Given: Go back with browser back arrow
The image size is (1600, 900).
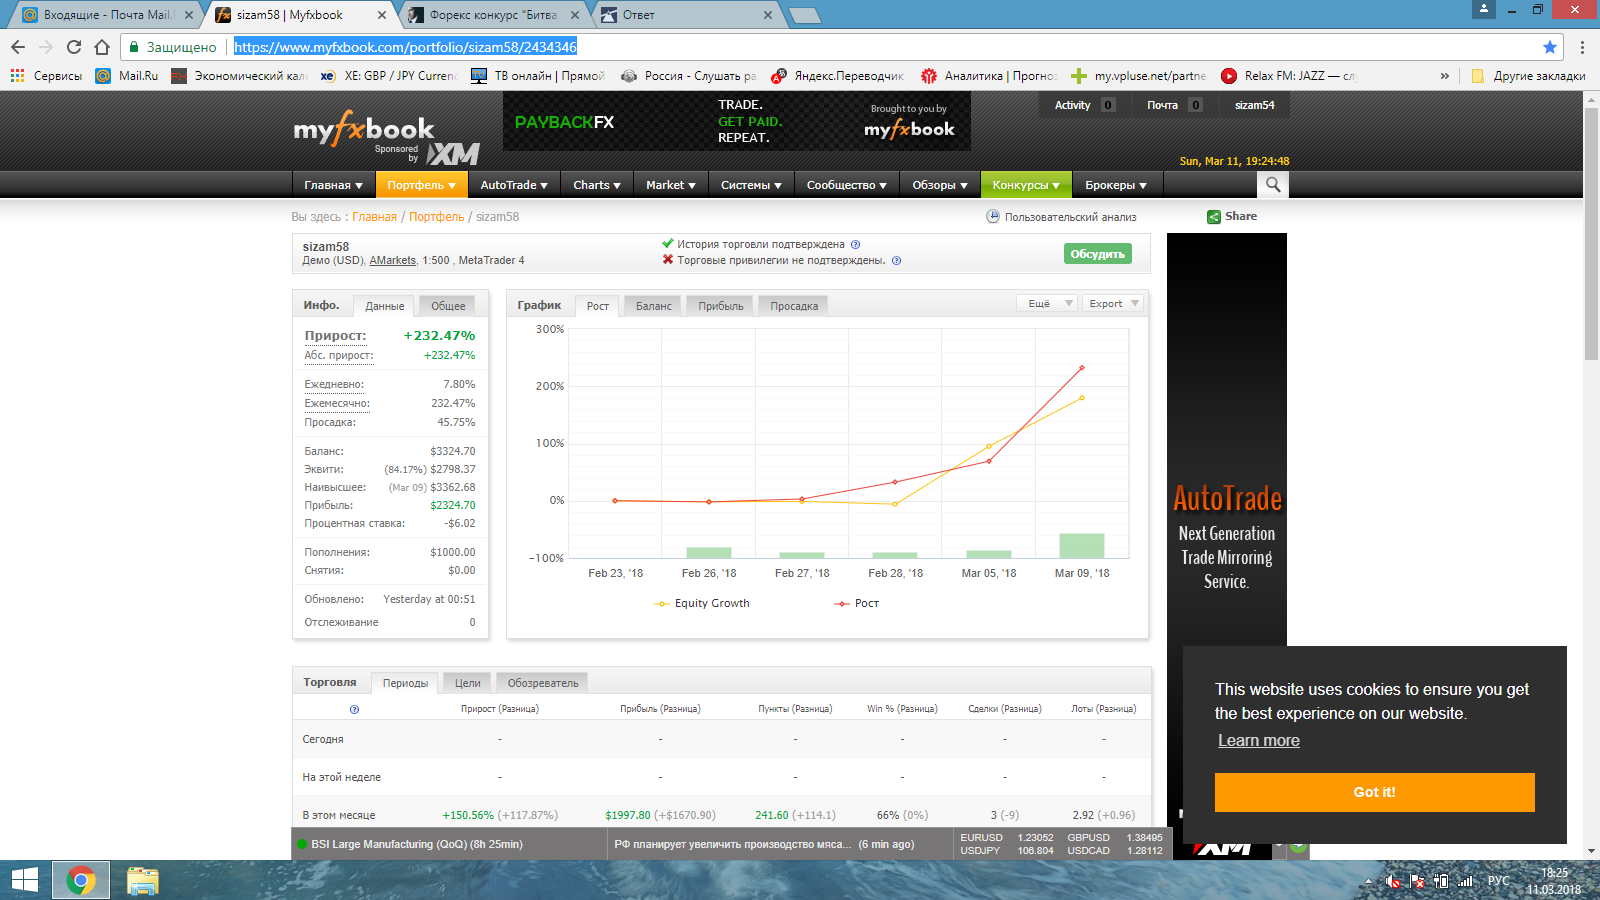Looking at the screenshot, I should pos(17,47).
